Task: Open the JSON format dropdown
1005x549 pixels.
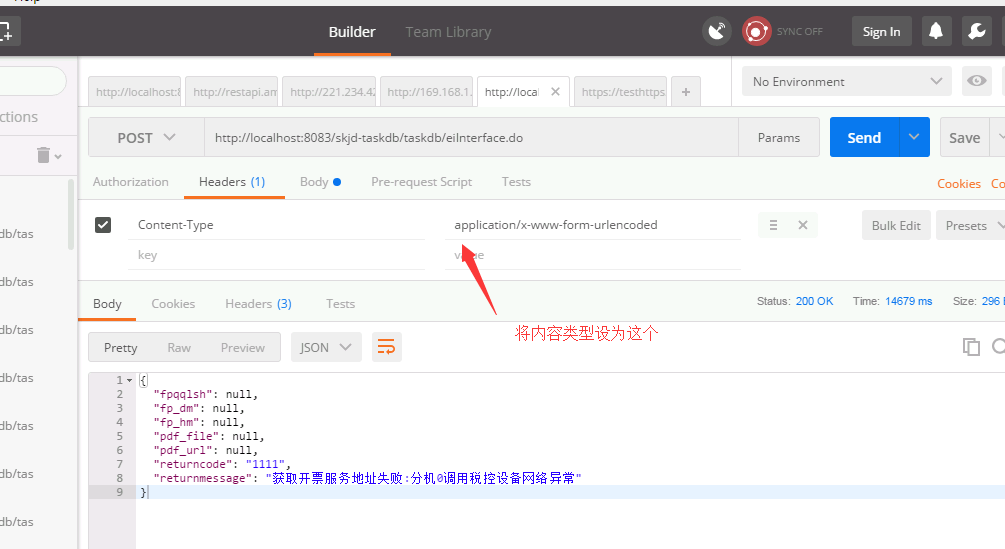Action: tap(326, 347)
